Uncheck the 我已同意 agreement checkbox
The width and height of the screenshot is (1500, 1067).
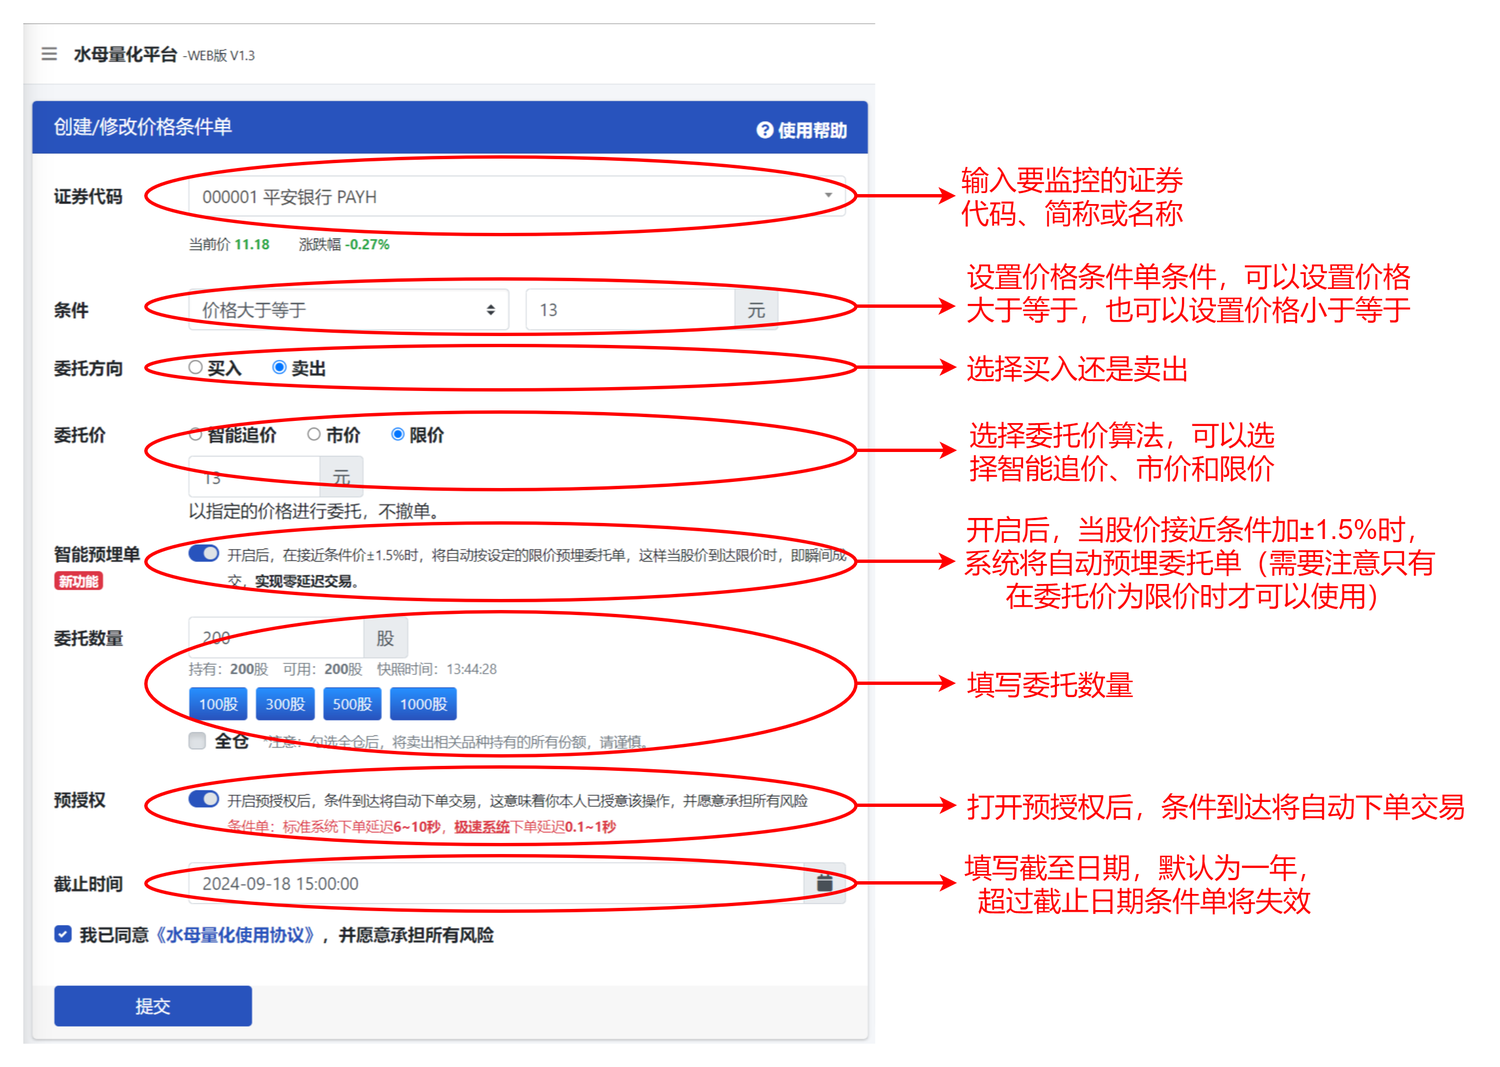tap(63, 934)
